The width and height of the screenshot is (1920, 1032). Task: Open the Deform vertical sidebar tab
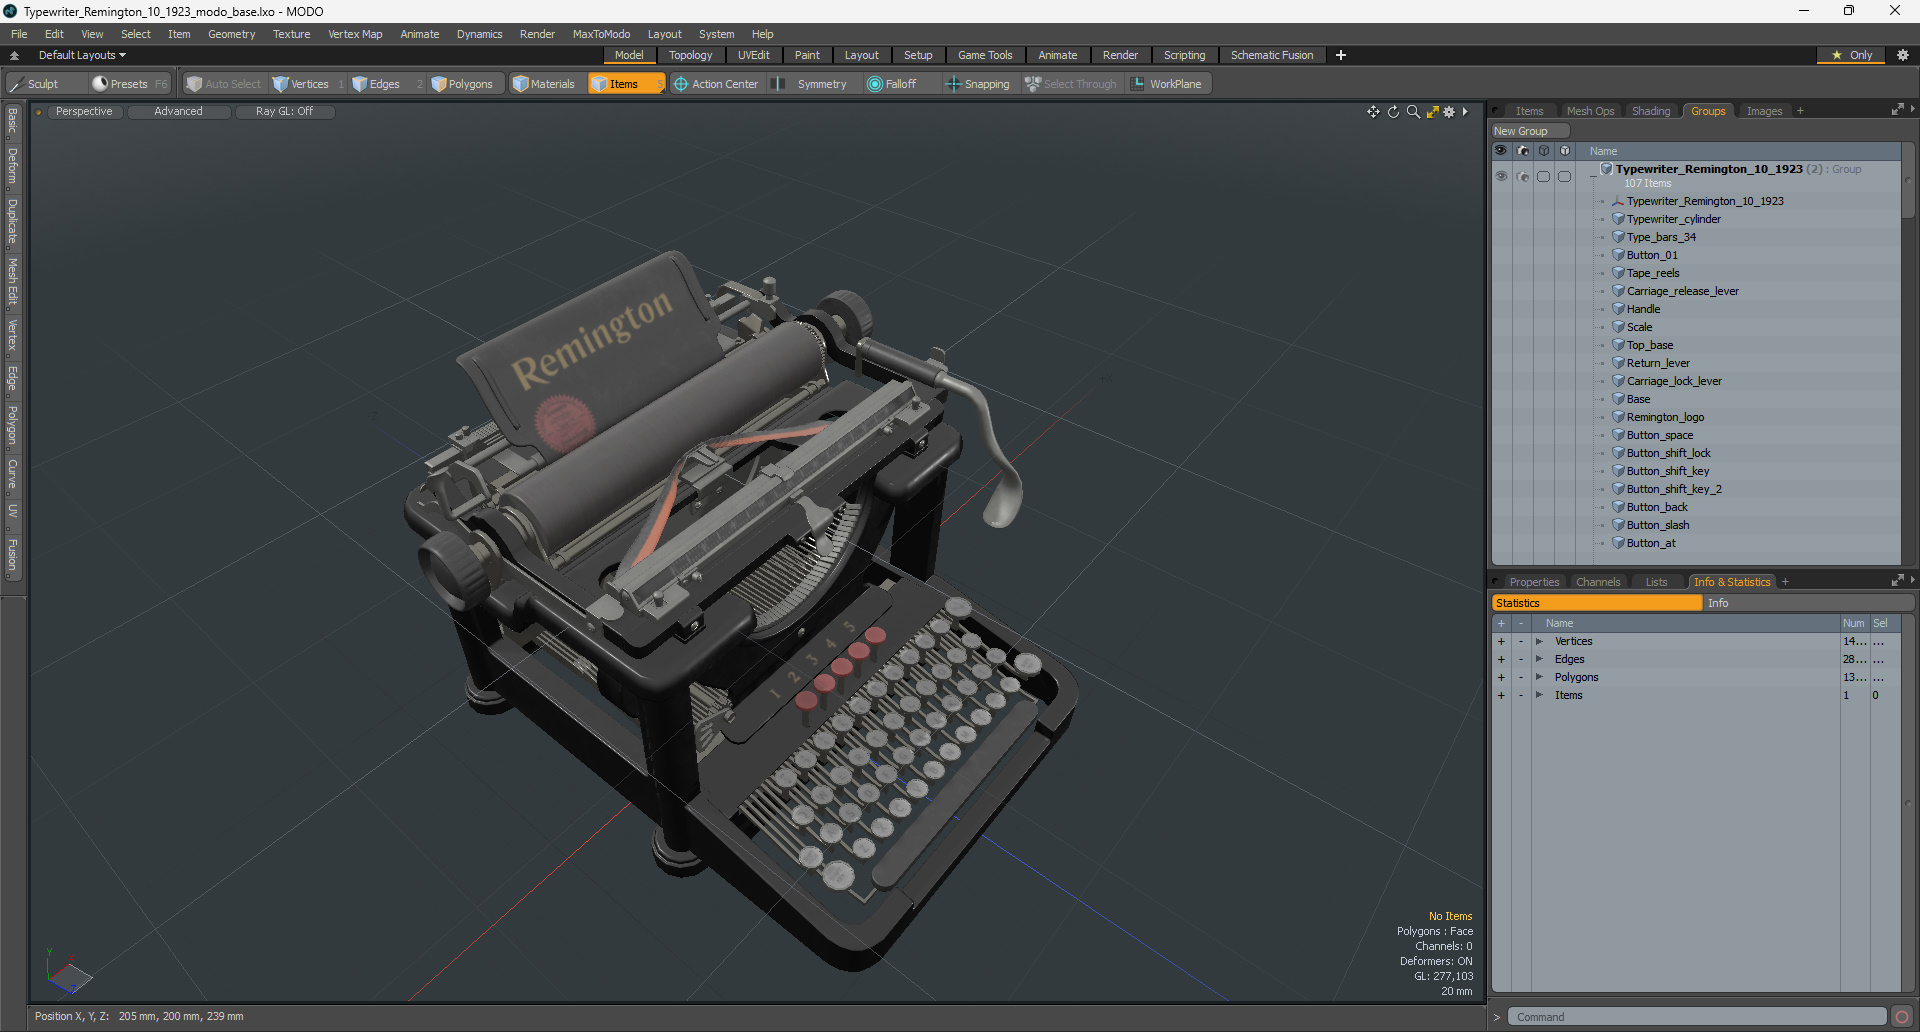coord(12,166)
